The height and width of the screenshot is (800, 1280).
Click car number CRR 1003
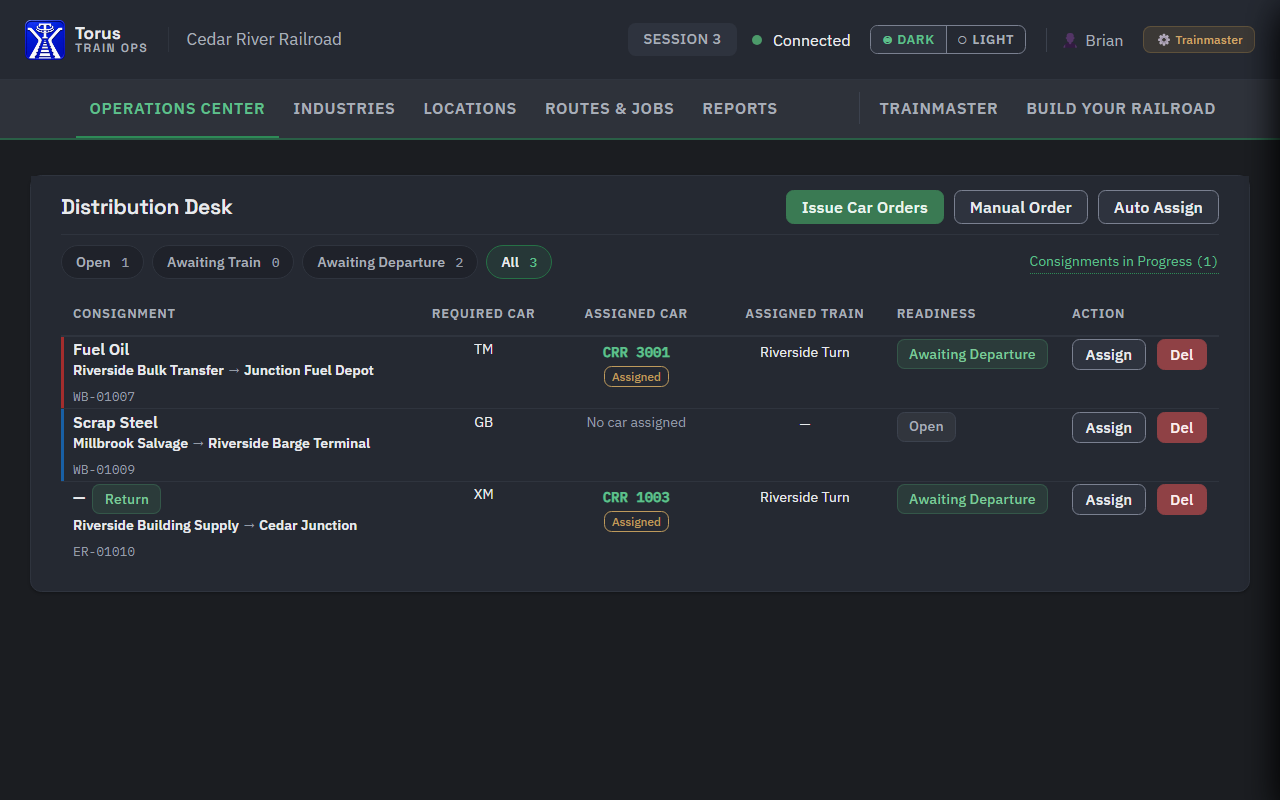pyautogui.click(x=636, y=497)
